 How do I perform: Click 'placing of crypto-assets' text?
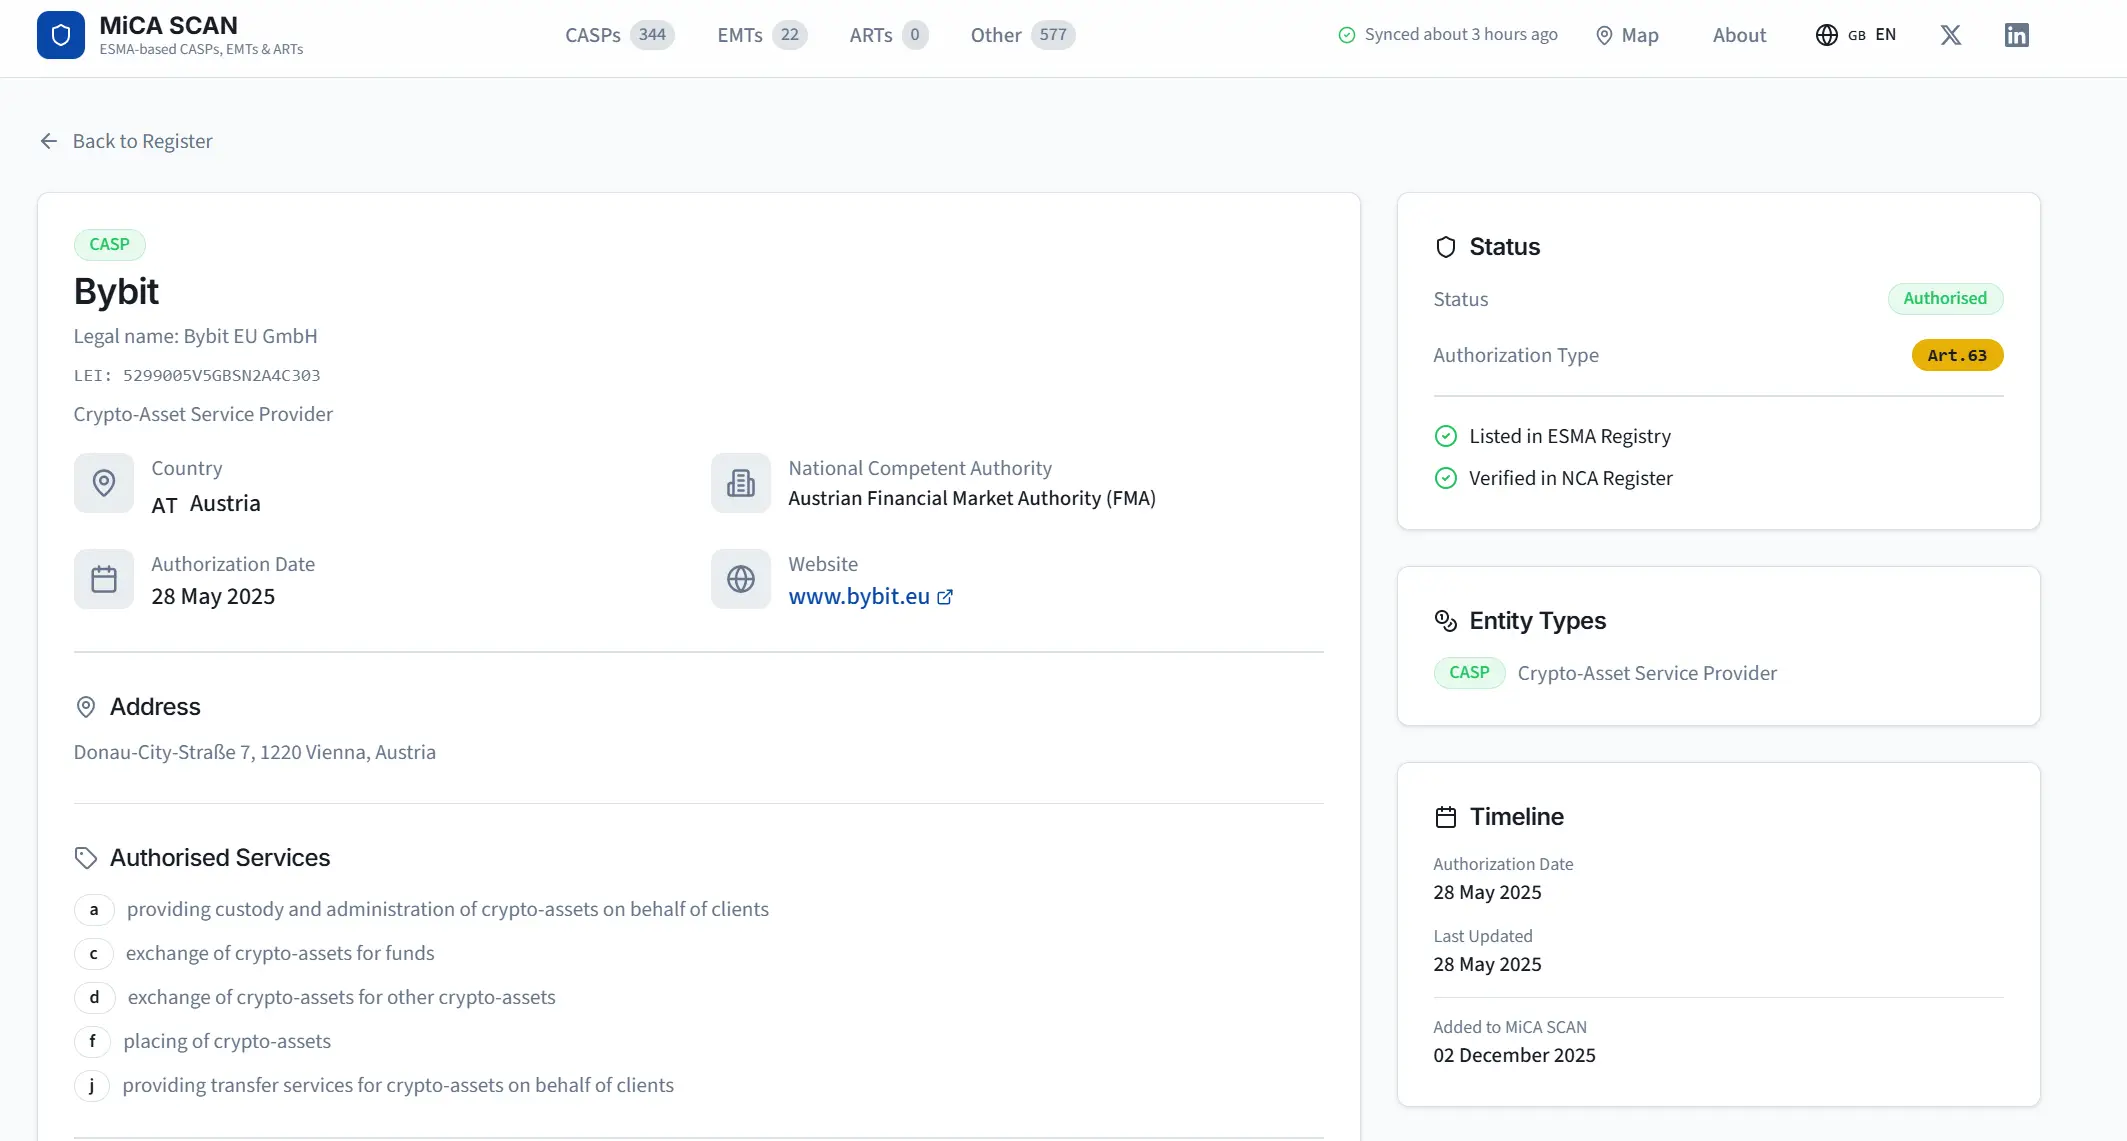click(227, 1042)
